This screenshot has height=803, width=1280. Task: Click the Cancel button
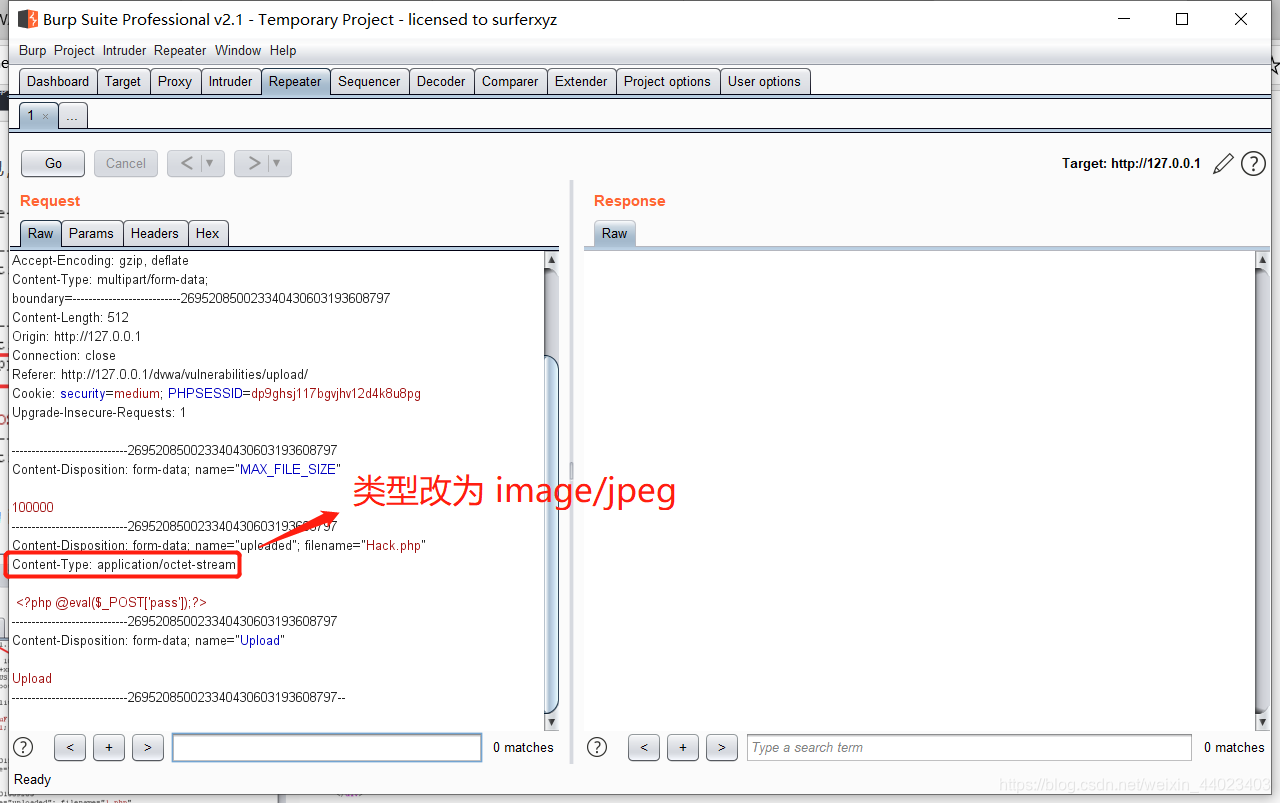pos(126,163)
